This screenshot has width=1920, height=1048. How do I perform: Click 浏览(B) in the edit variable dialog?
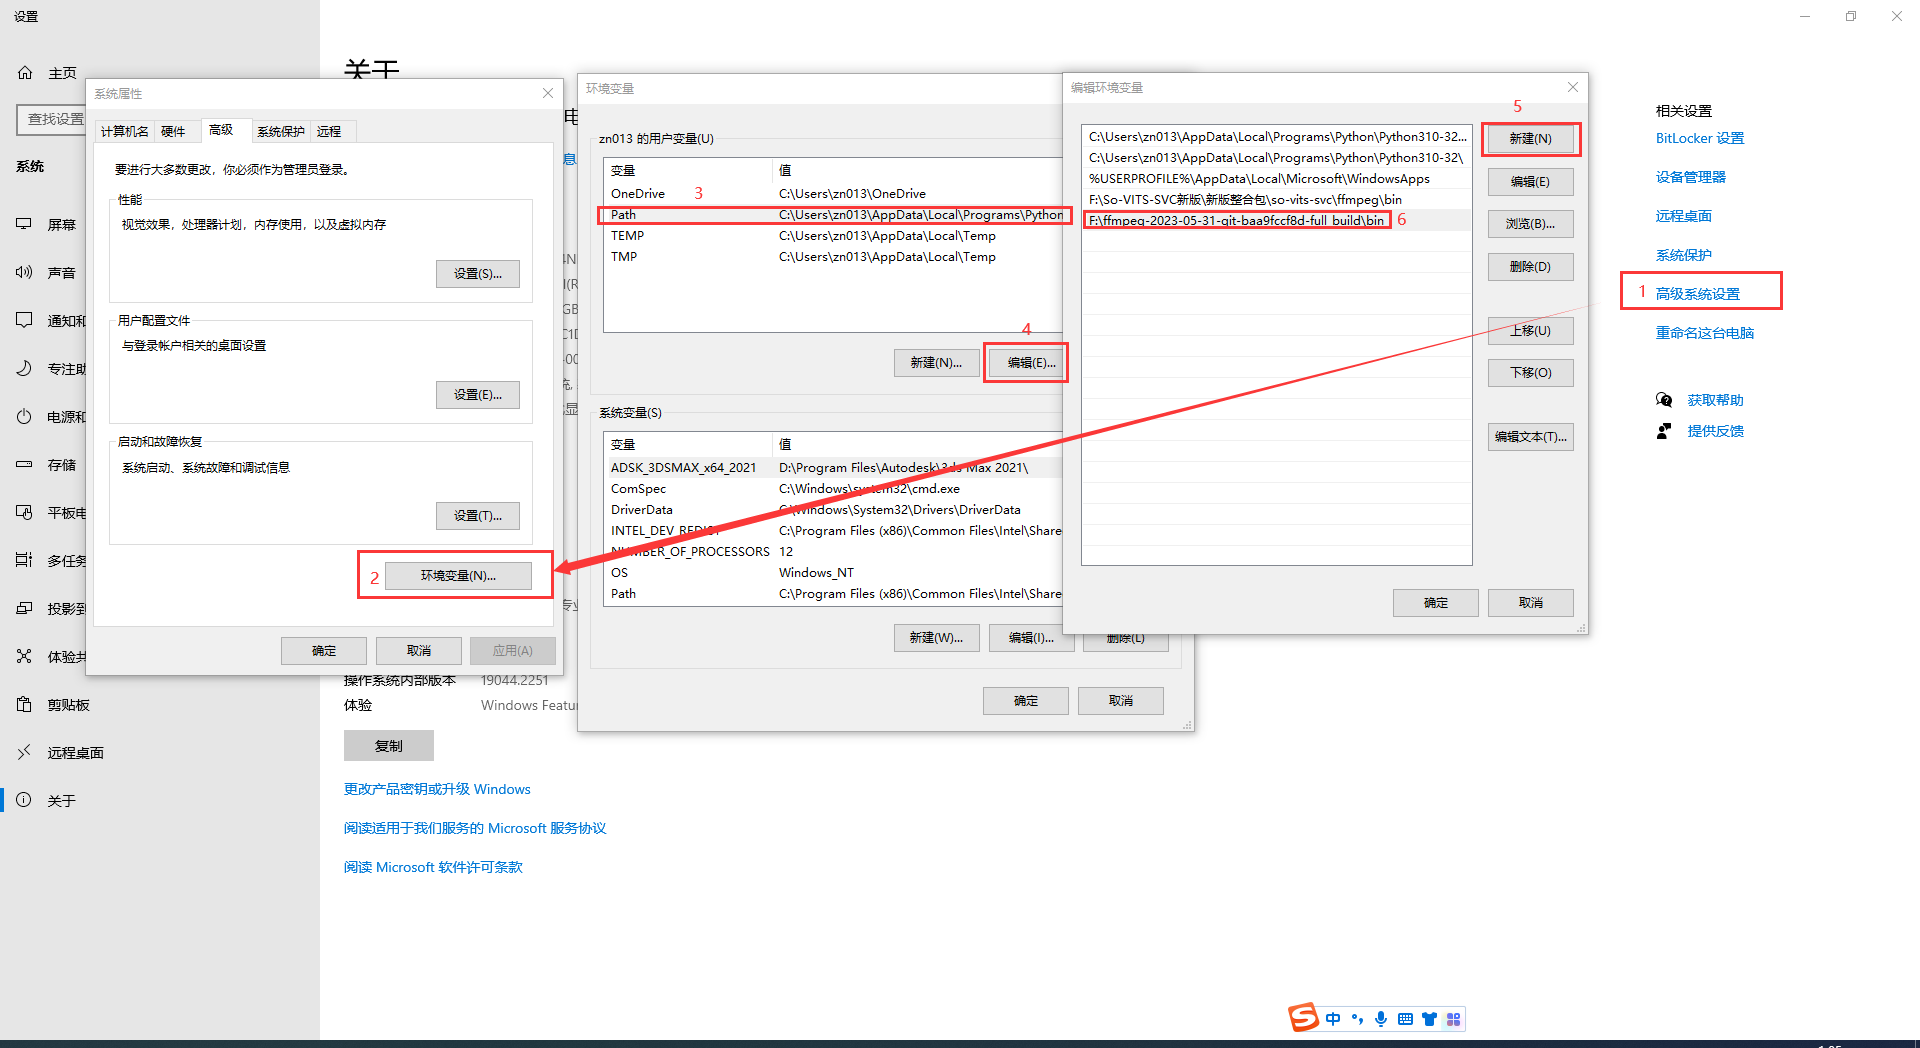pos(1530,223)
